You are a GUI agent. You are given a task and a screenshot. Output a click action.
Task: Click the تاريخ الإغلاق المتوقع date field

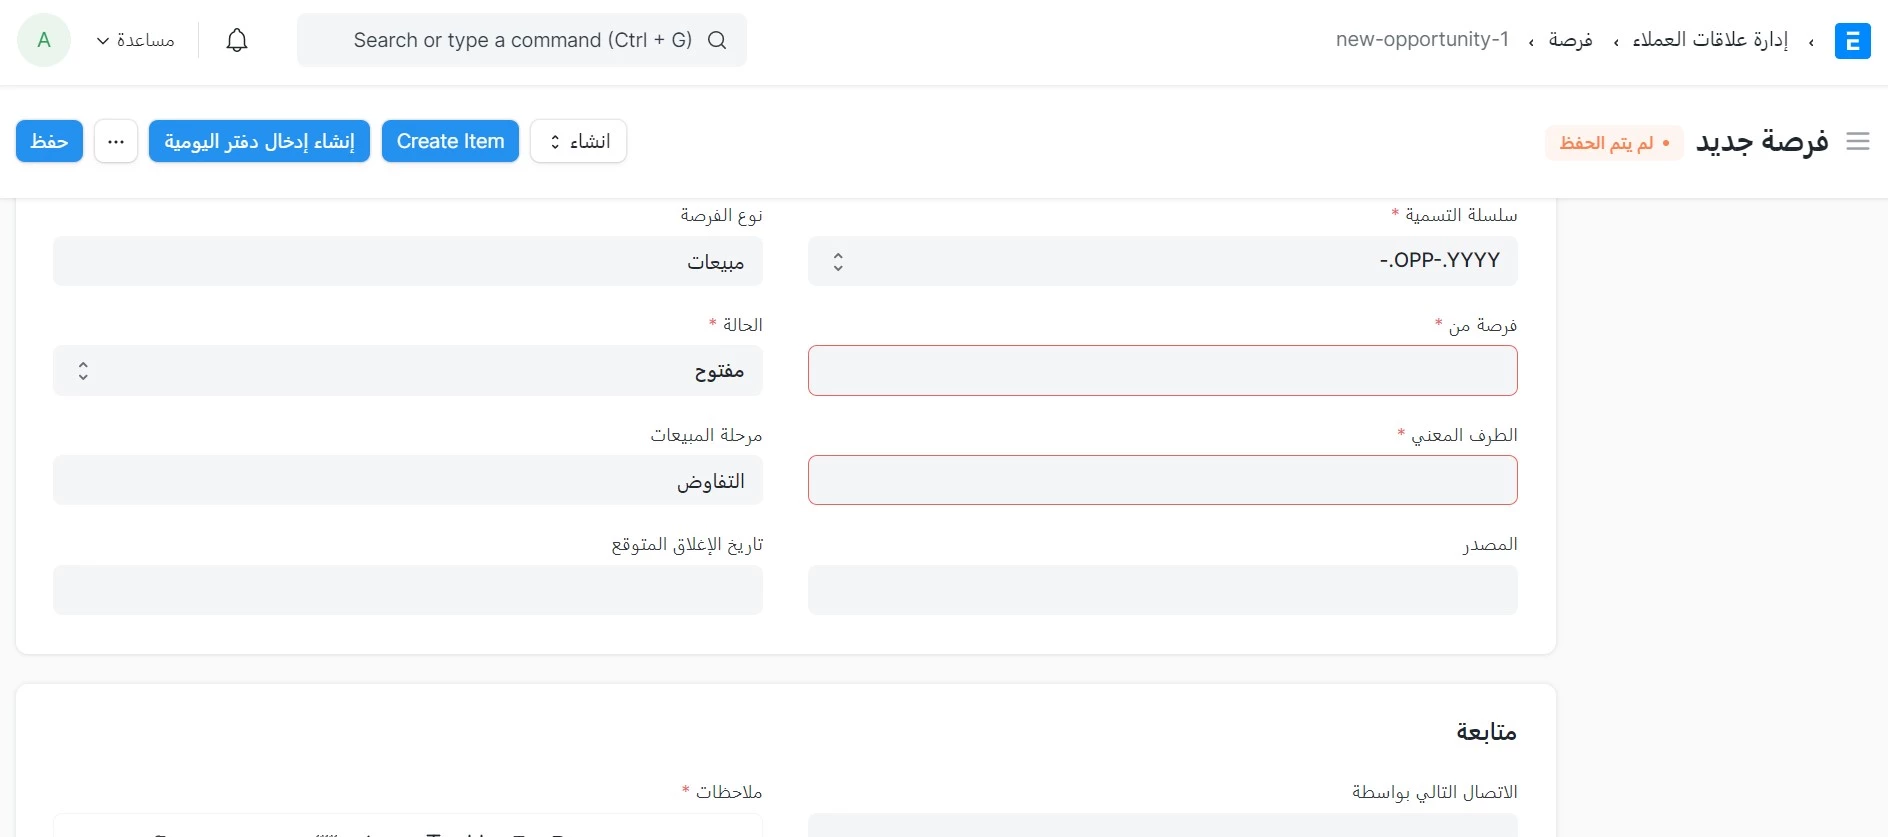408,590
